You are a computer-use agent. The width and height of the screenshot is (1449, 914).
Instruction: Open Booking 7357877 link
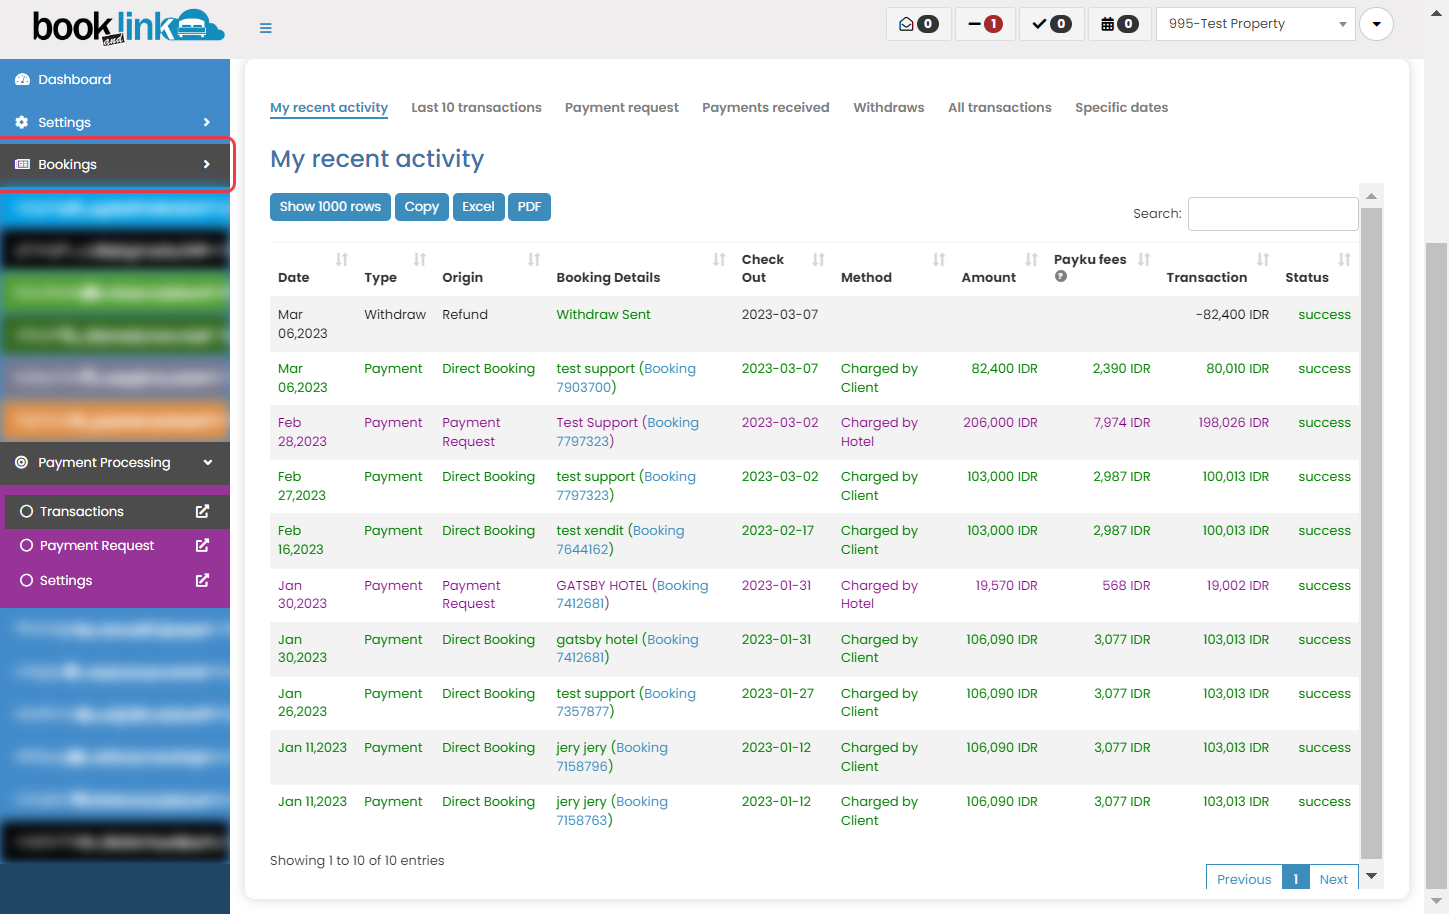[x=626, y=702]
